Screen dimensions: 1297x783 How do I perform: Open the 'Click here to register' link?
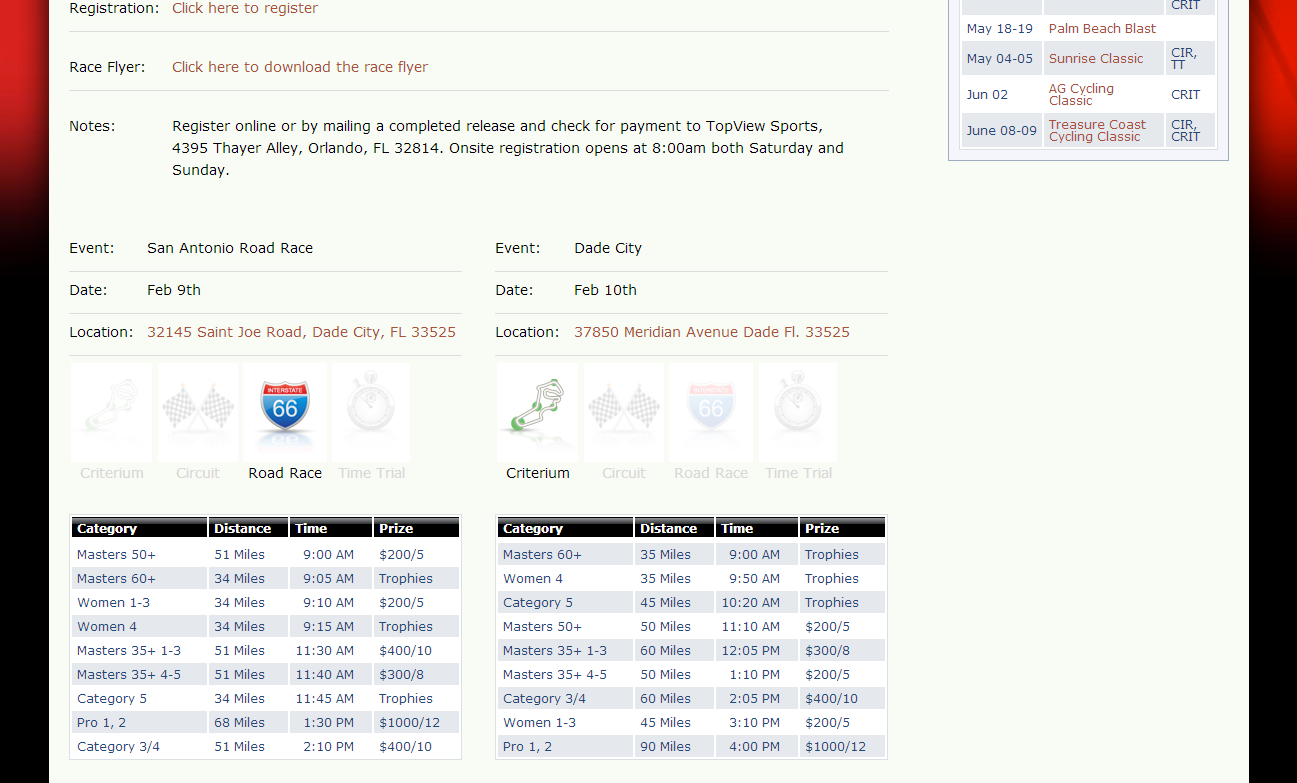click(x=245, y=8)
